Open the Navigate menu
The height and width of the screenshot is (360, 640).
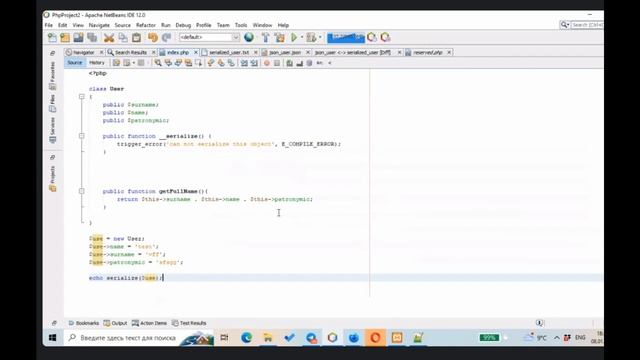click(x=99, y=25)
